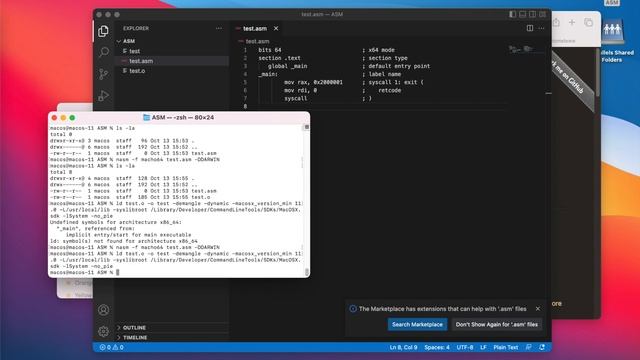Click 'section .text' code line

[x=279, y=58]
